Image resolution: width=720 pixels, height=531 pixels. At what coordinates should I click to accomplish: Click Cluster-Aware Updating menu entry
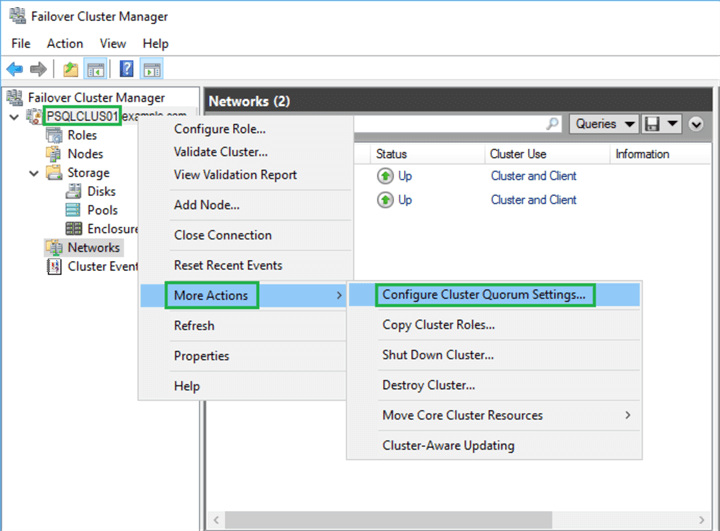click(x=448, y=445)
